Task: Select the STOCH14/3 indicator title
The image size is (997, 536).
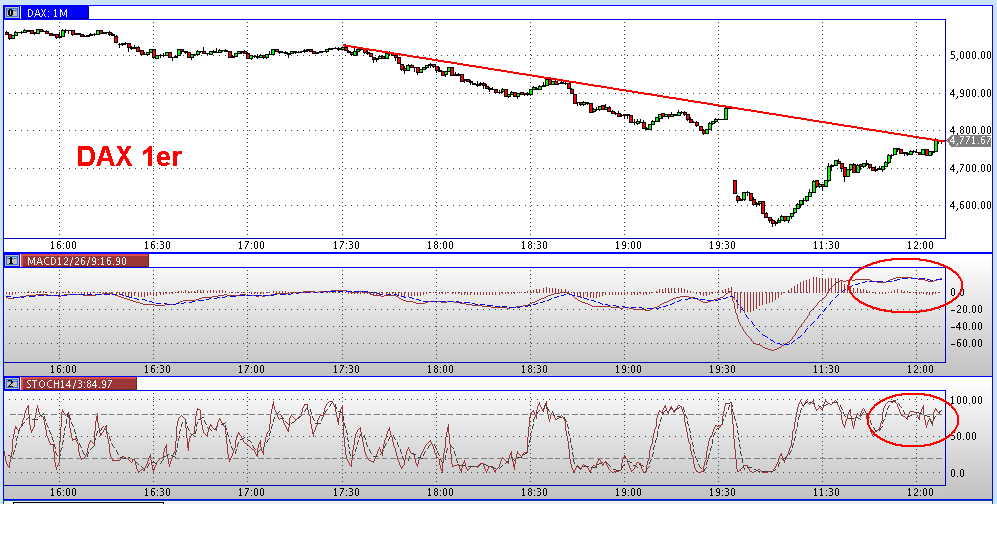Action: 79,384
